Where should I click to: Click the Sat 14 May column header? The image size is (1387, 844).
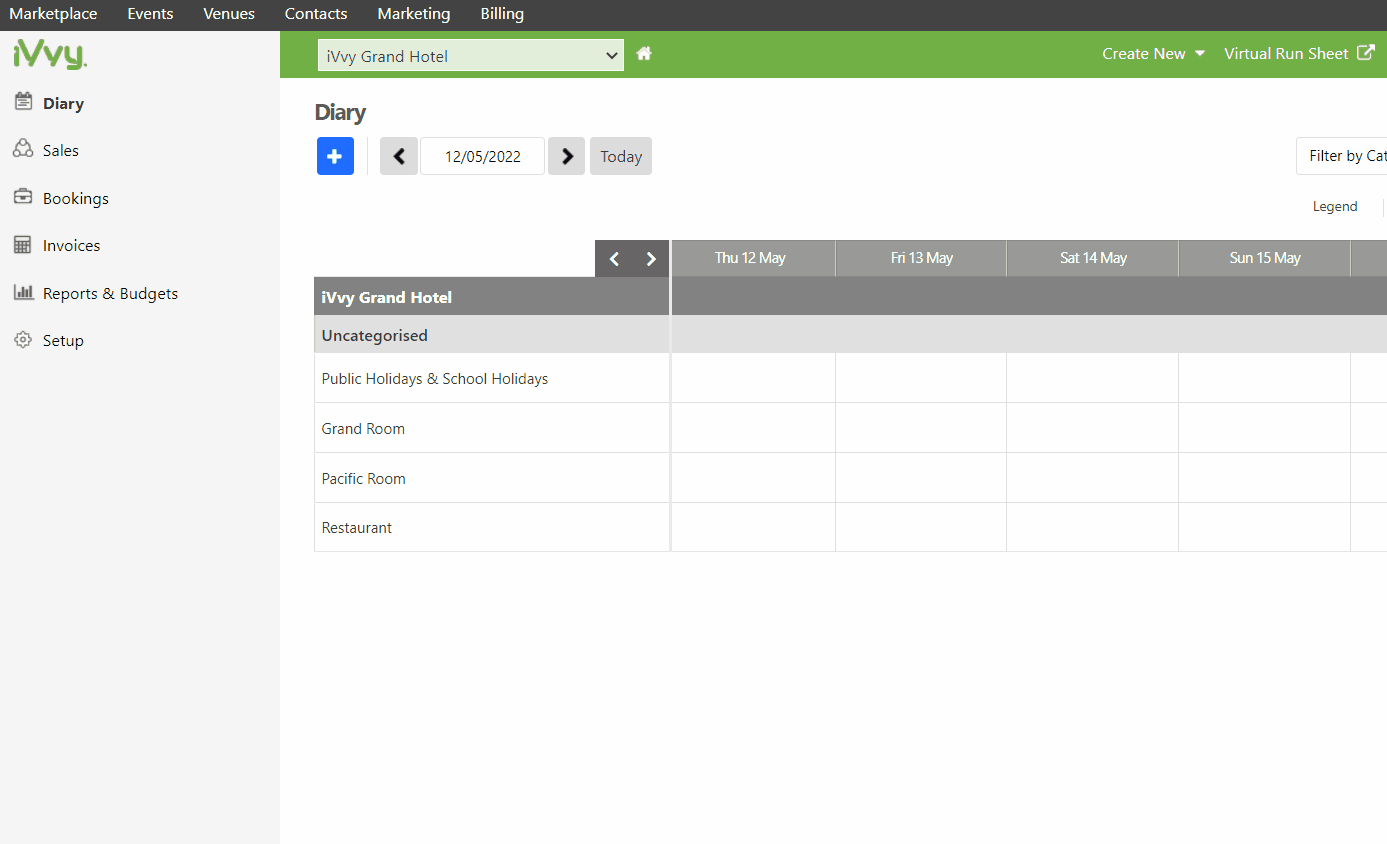coord(1093,258)
